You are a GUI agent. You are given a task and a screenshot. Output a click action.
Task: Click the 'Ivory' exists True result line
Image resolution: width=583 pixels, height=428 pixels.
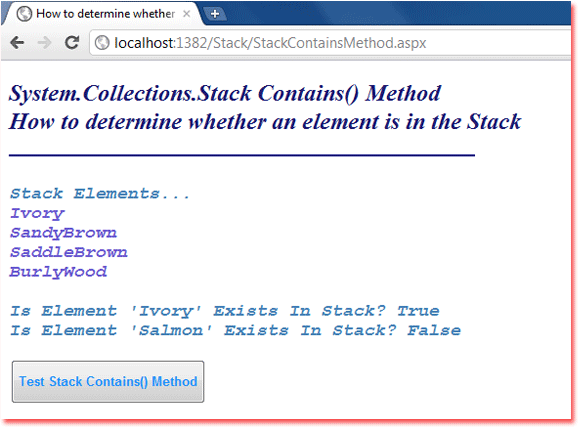pyautogui.click(x=225, y=311)
